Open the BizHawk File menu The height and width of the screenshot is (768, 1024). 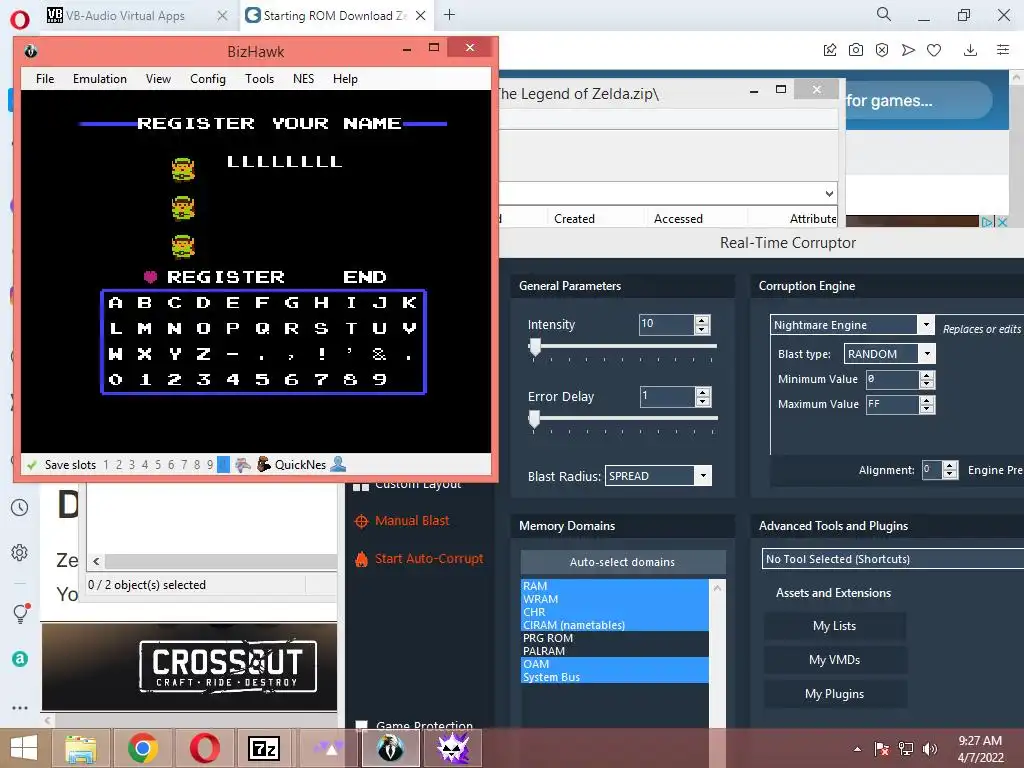[45, 79]
